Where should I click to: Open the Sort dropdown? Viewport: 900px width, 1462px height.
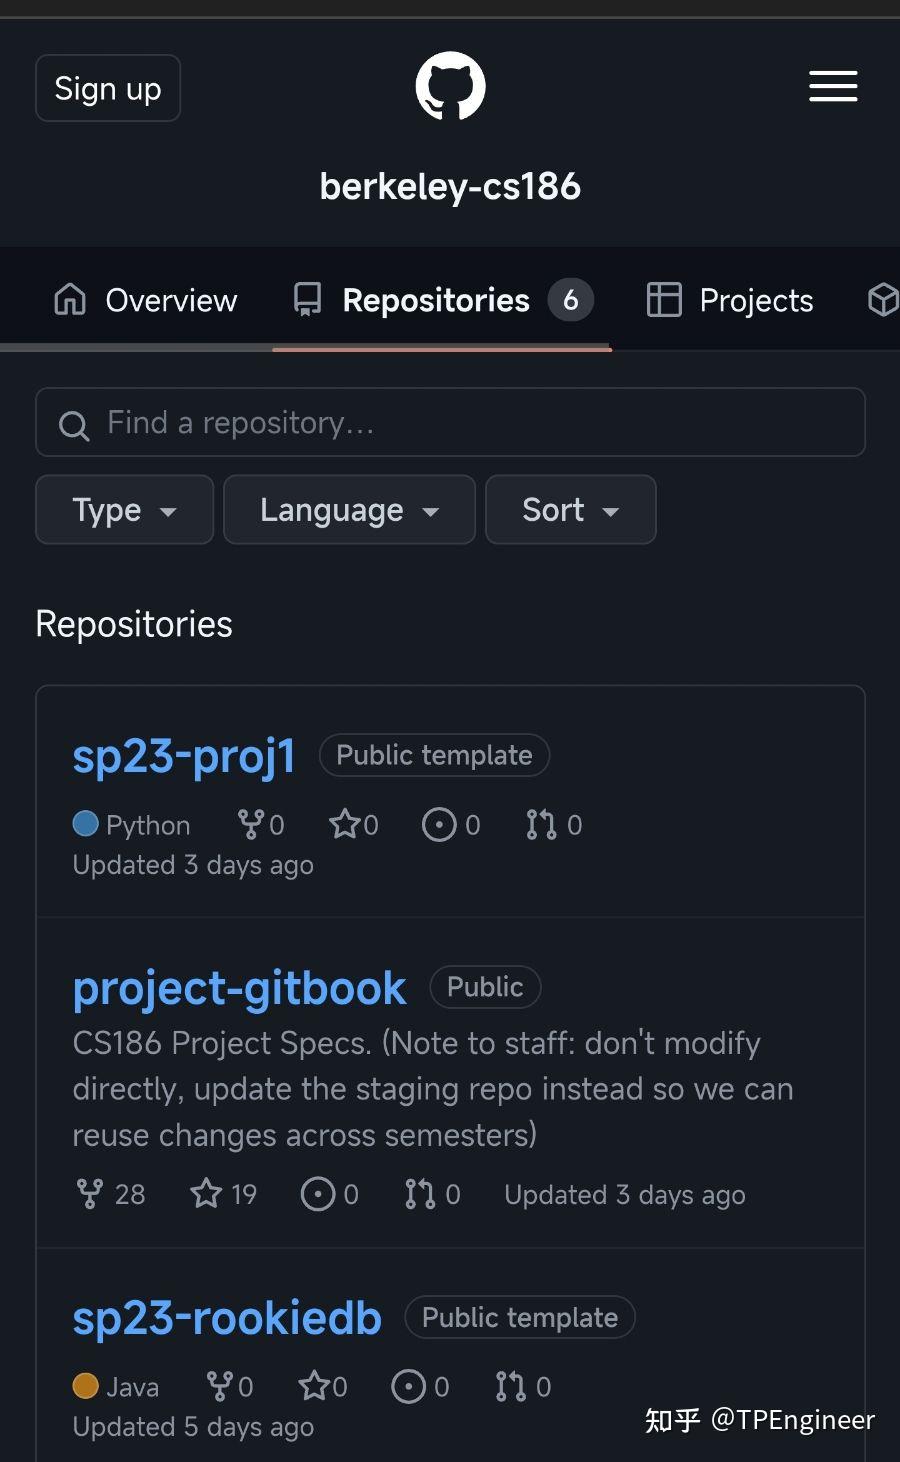pyautogui.click(x=570, y=510)
